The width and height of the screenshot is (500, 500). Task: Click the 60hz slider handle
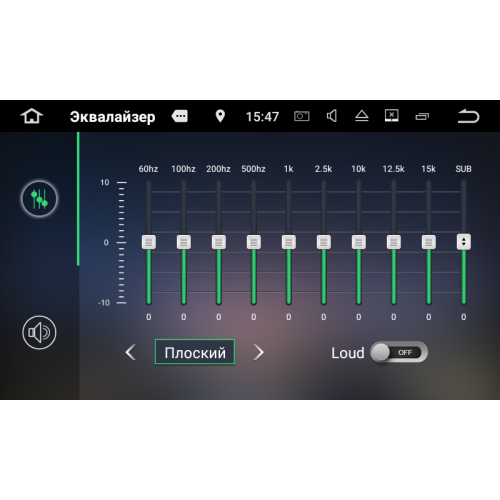(x=149, y=242)
